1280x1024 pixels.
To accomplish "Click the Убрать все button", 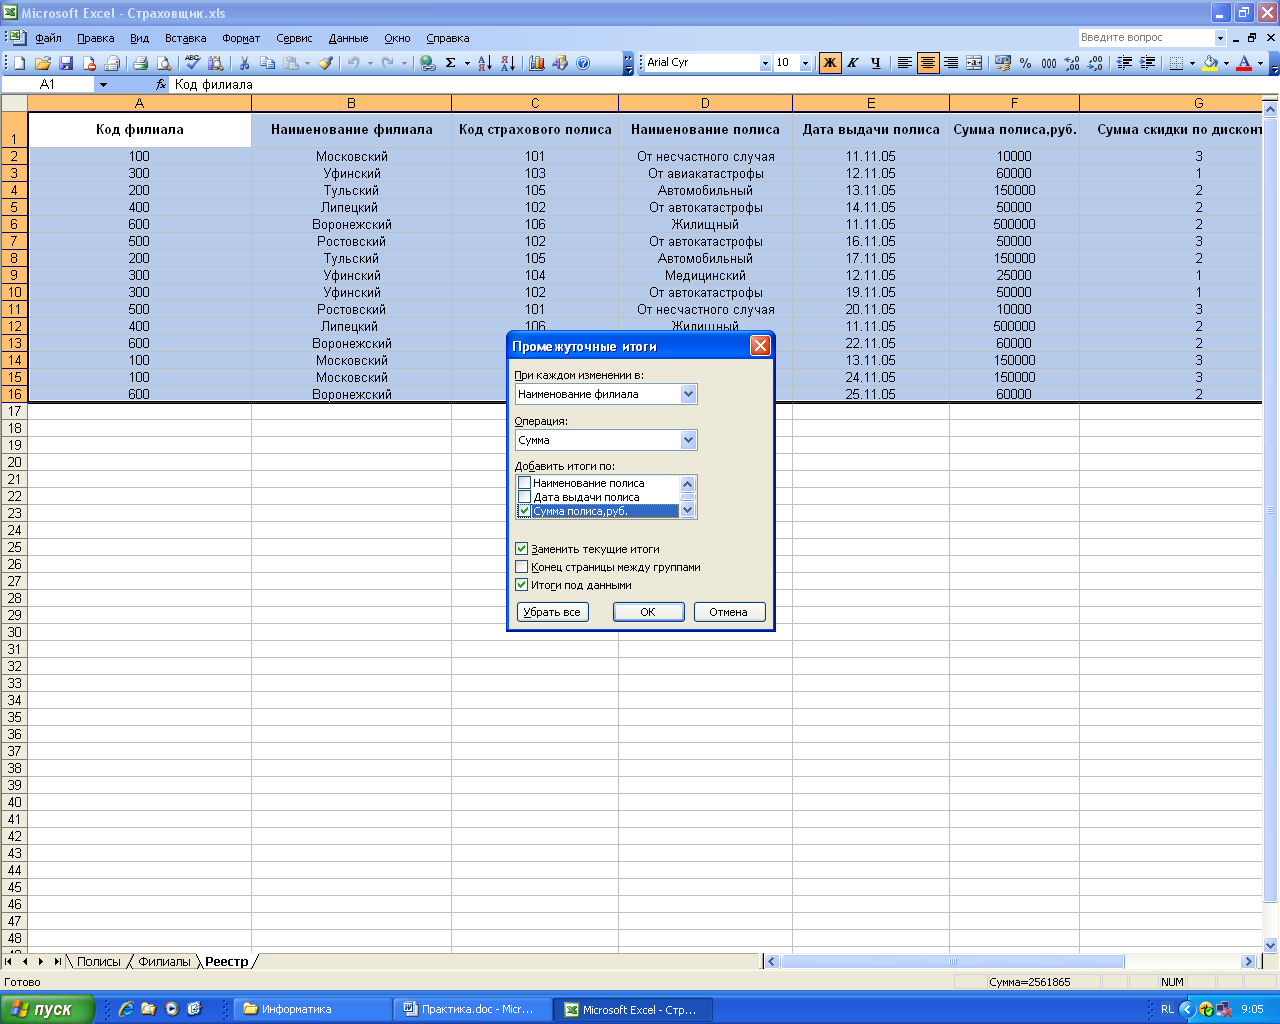I will pyautogui.click(x=552, y=612).
